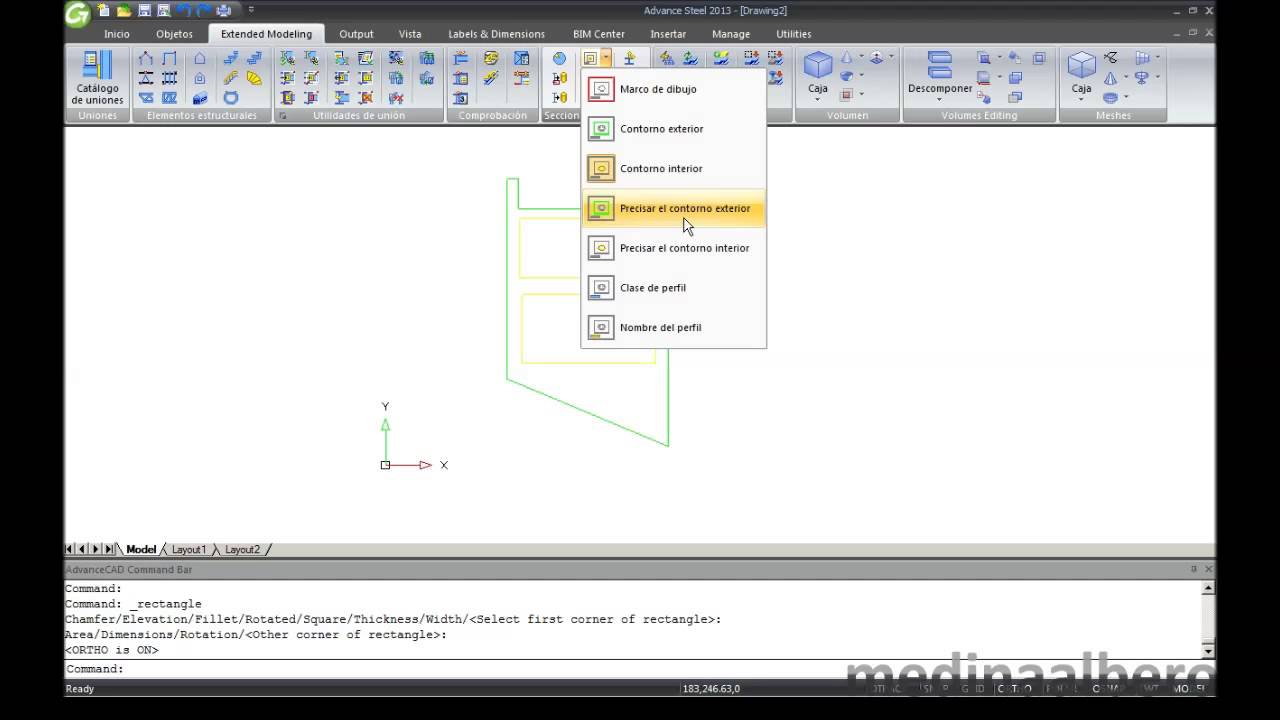1280x720 pixels.
Task: Open the Labels & Dimensions tab
Action: coord(496,34)
